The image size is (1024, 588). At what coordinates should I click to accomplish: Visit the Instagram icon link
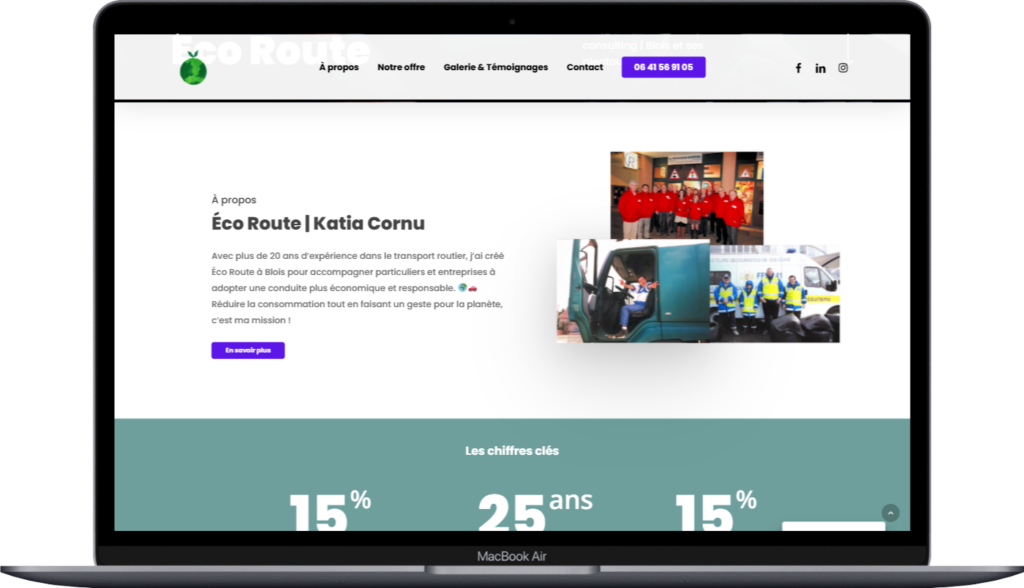click(843, 68)
